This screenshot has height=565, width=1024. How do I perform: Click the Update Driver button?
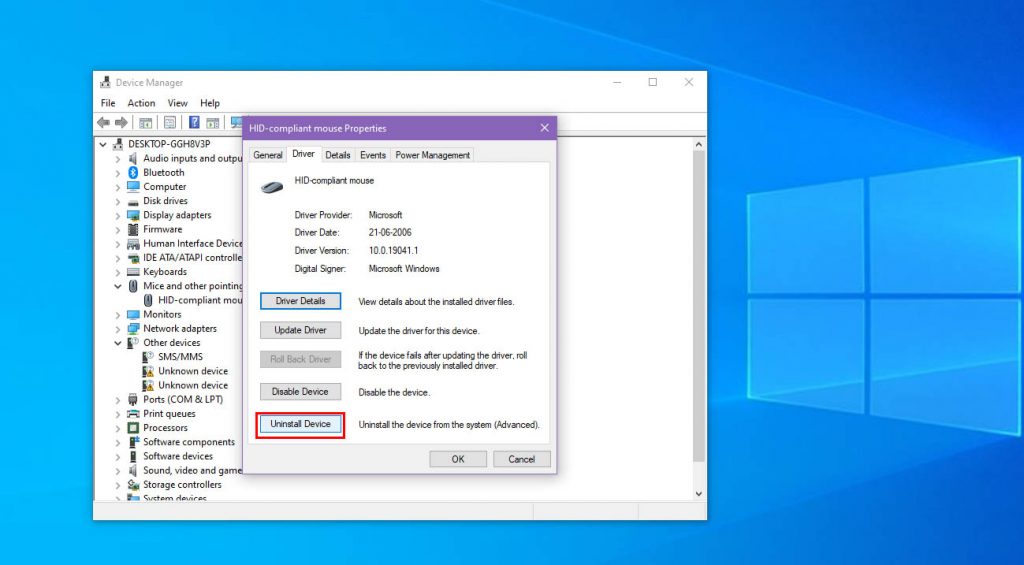click(x=300, y=331)
